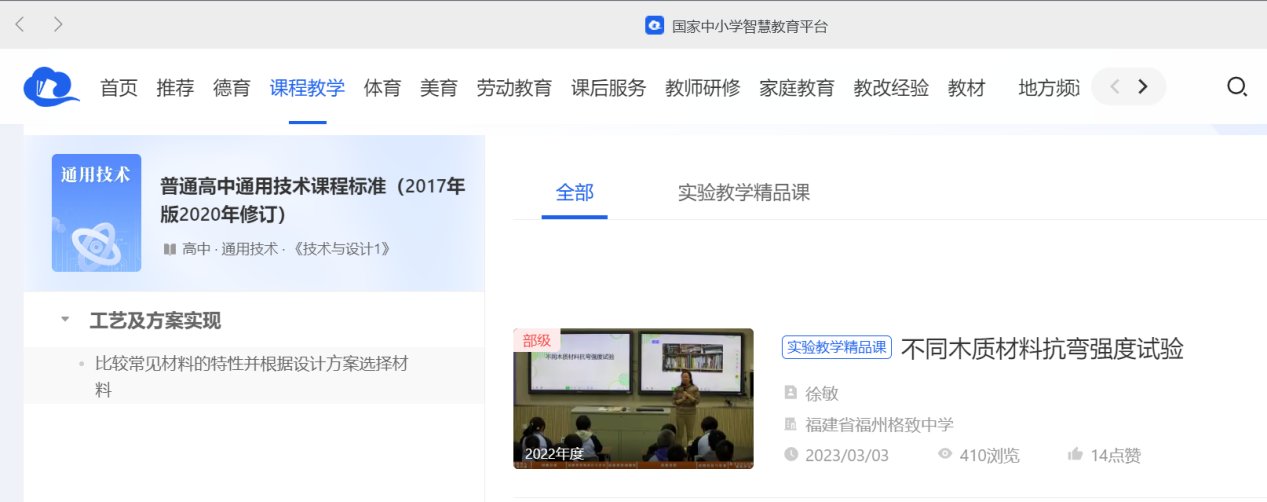Click the browser back arrow
This screenshot has height=502, width=1267.
tap(20, 24)
